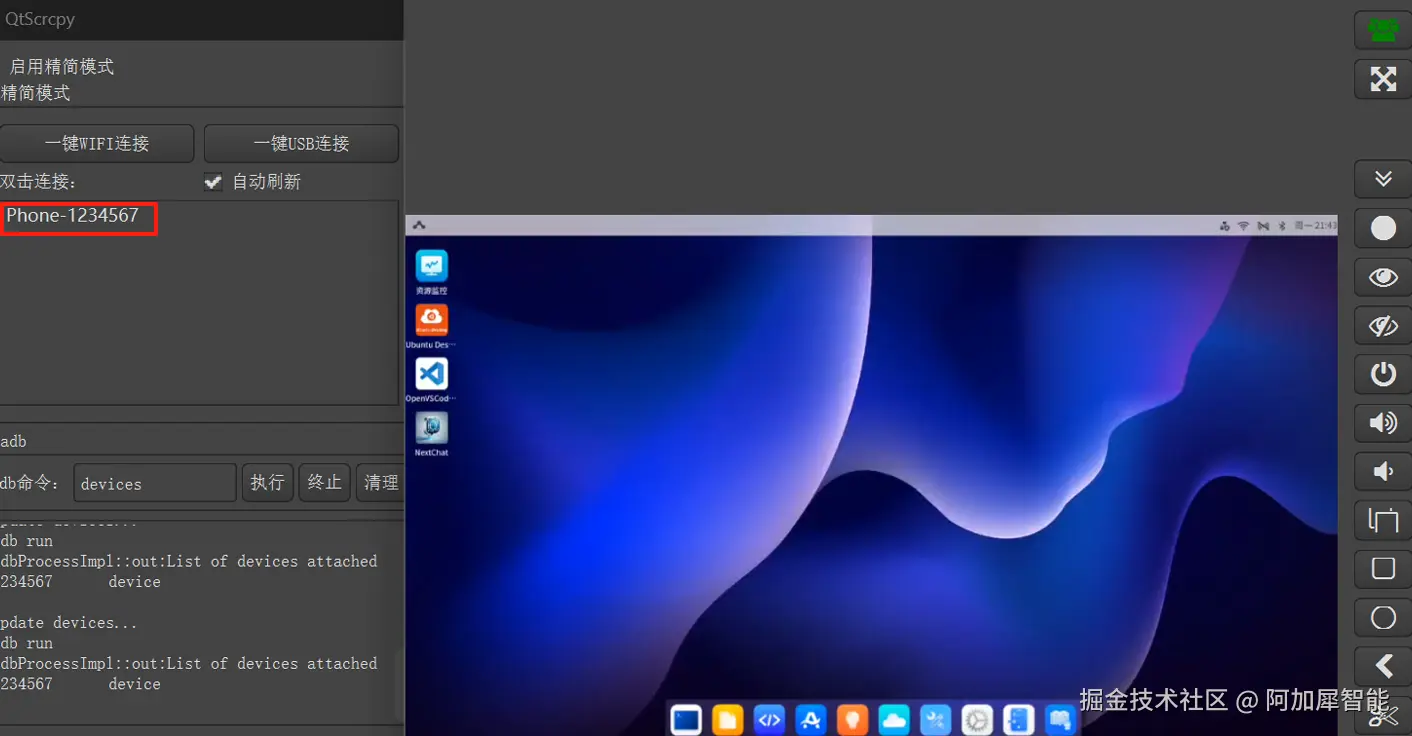Click the 终止 button
The height and width of the screenshot is (736, 1412).
pos(324,483)
